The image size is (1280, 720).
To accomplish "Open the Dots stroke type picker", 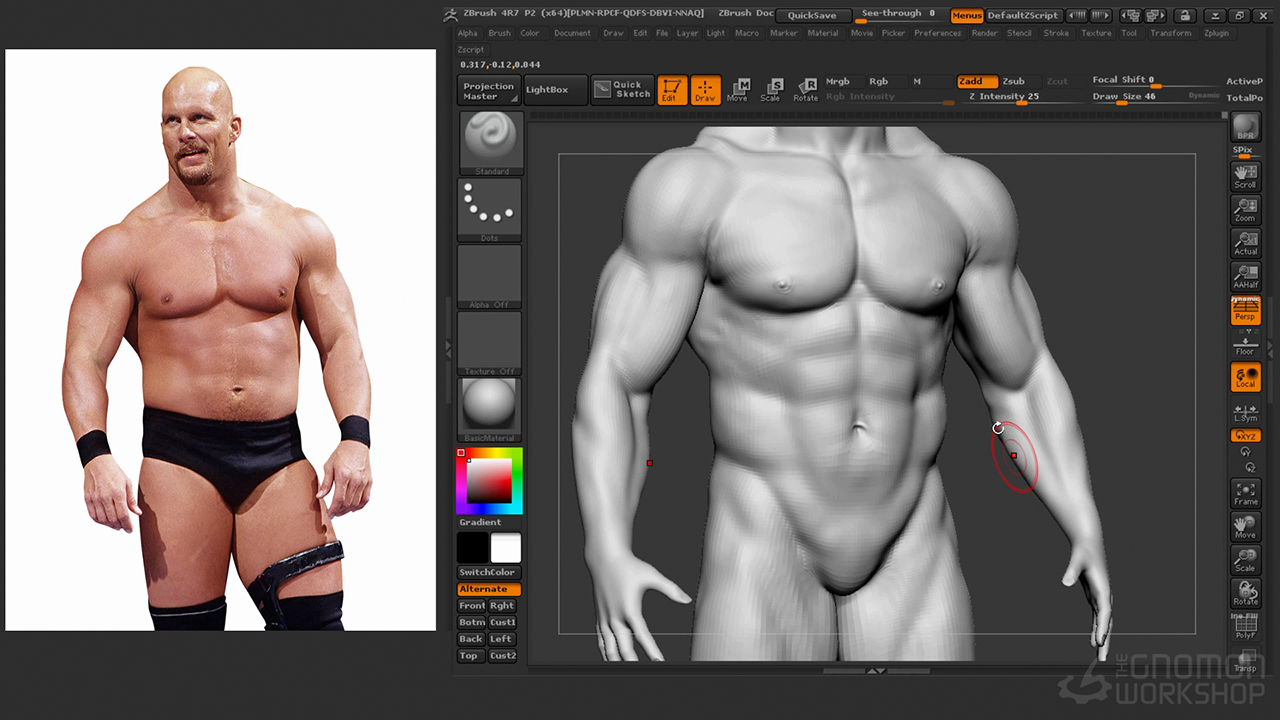I will click(490, 209).
